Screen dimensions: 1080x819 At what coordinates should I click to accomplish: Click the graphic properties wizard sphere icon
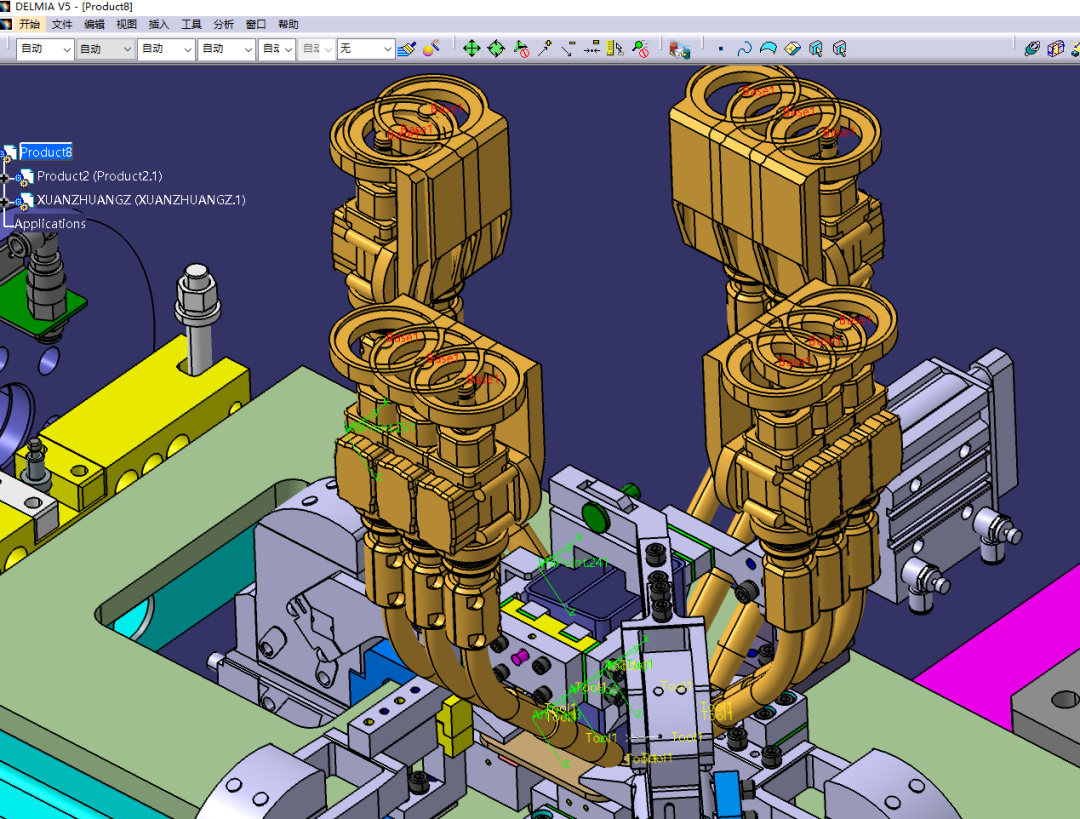[x=432, y=49]
